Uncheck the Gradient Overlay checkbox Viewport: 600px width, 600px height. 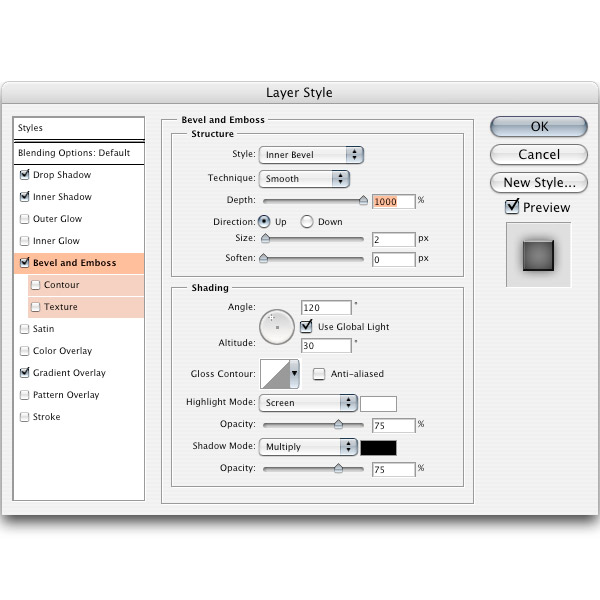click(24, 373)
